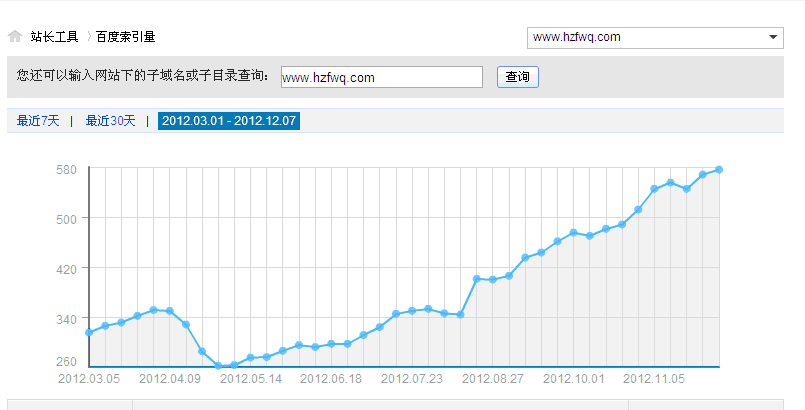Select the data point above 2012.05.14

[250, 358]
